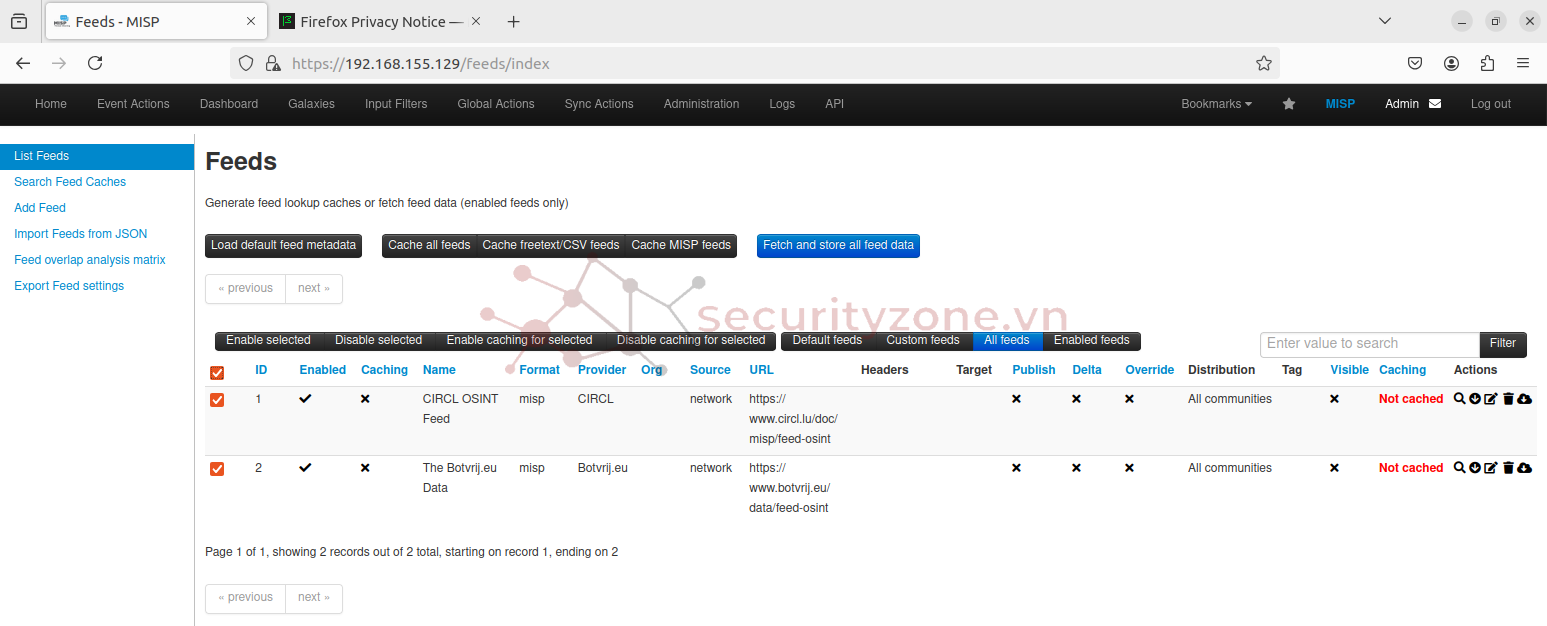Go to the Dashboard page
Viewport: 1547px width, 626px height.
click(x=229, y=104)
